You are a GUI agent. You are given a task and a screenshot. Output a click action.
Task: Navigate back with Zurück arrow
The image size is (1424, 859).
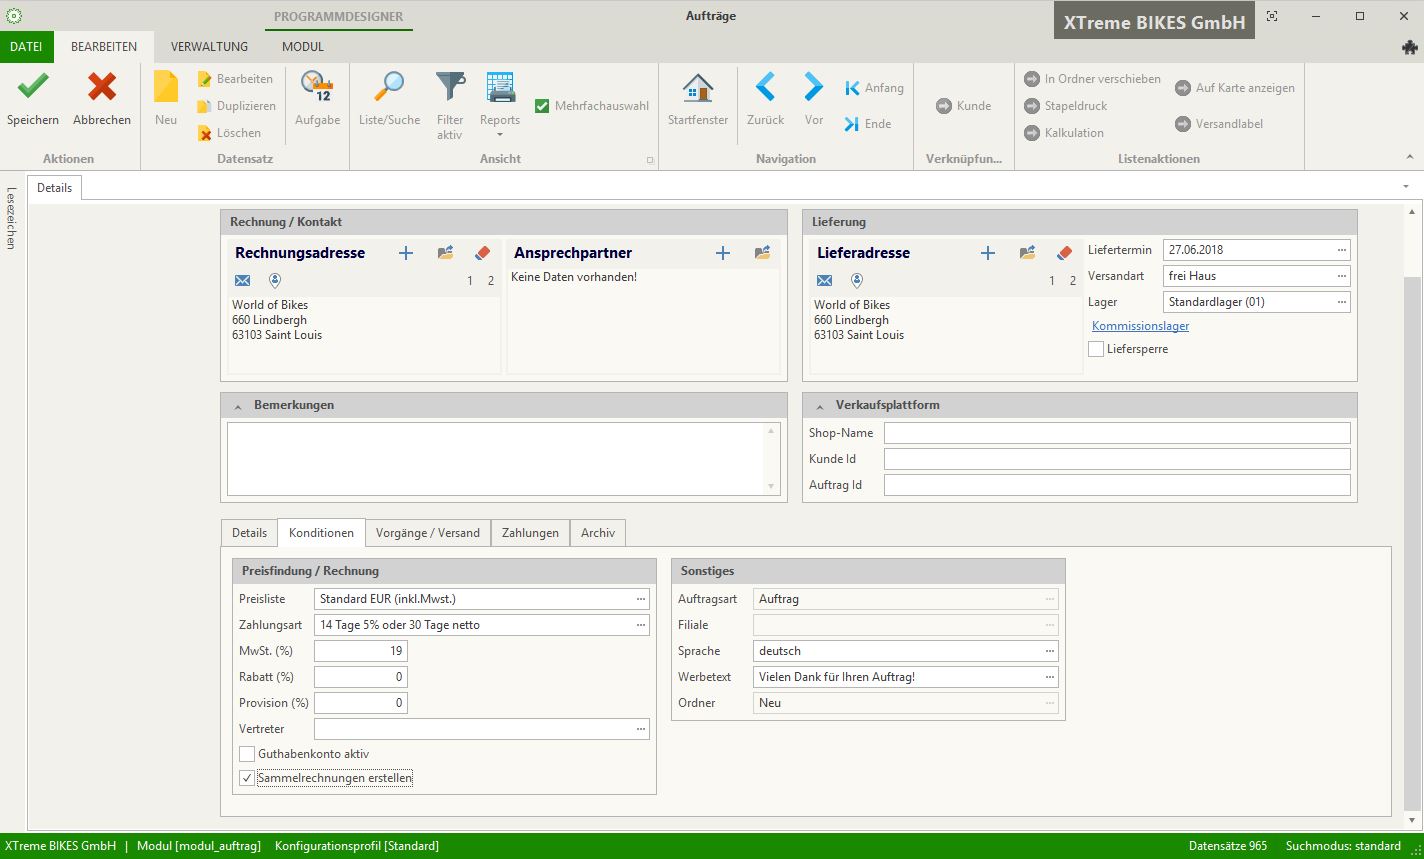(765, 88)
